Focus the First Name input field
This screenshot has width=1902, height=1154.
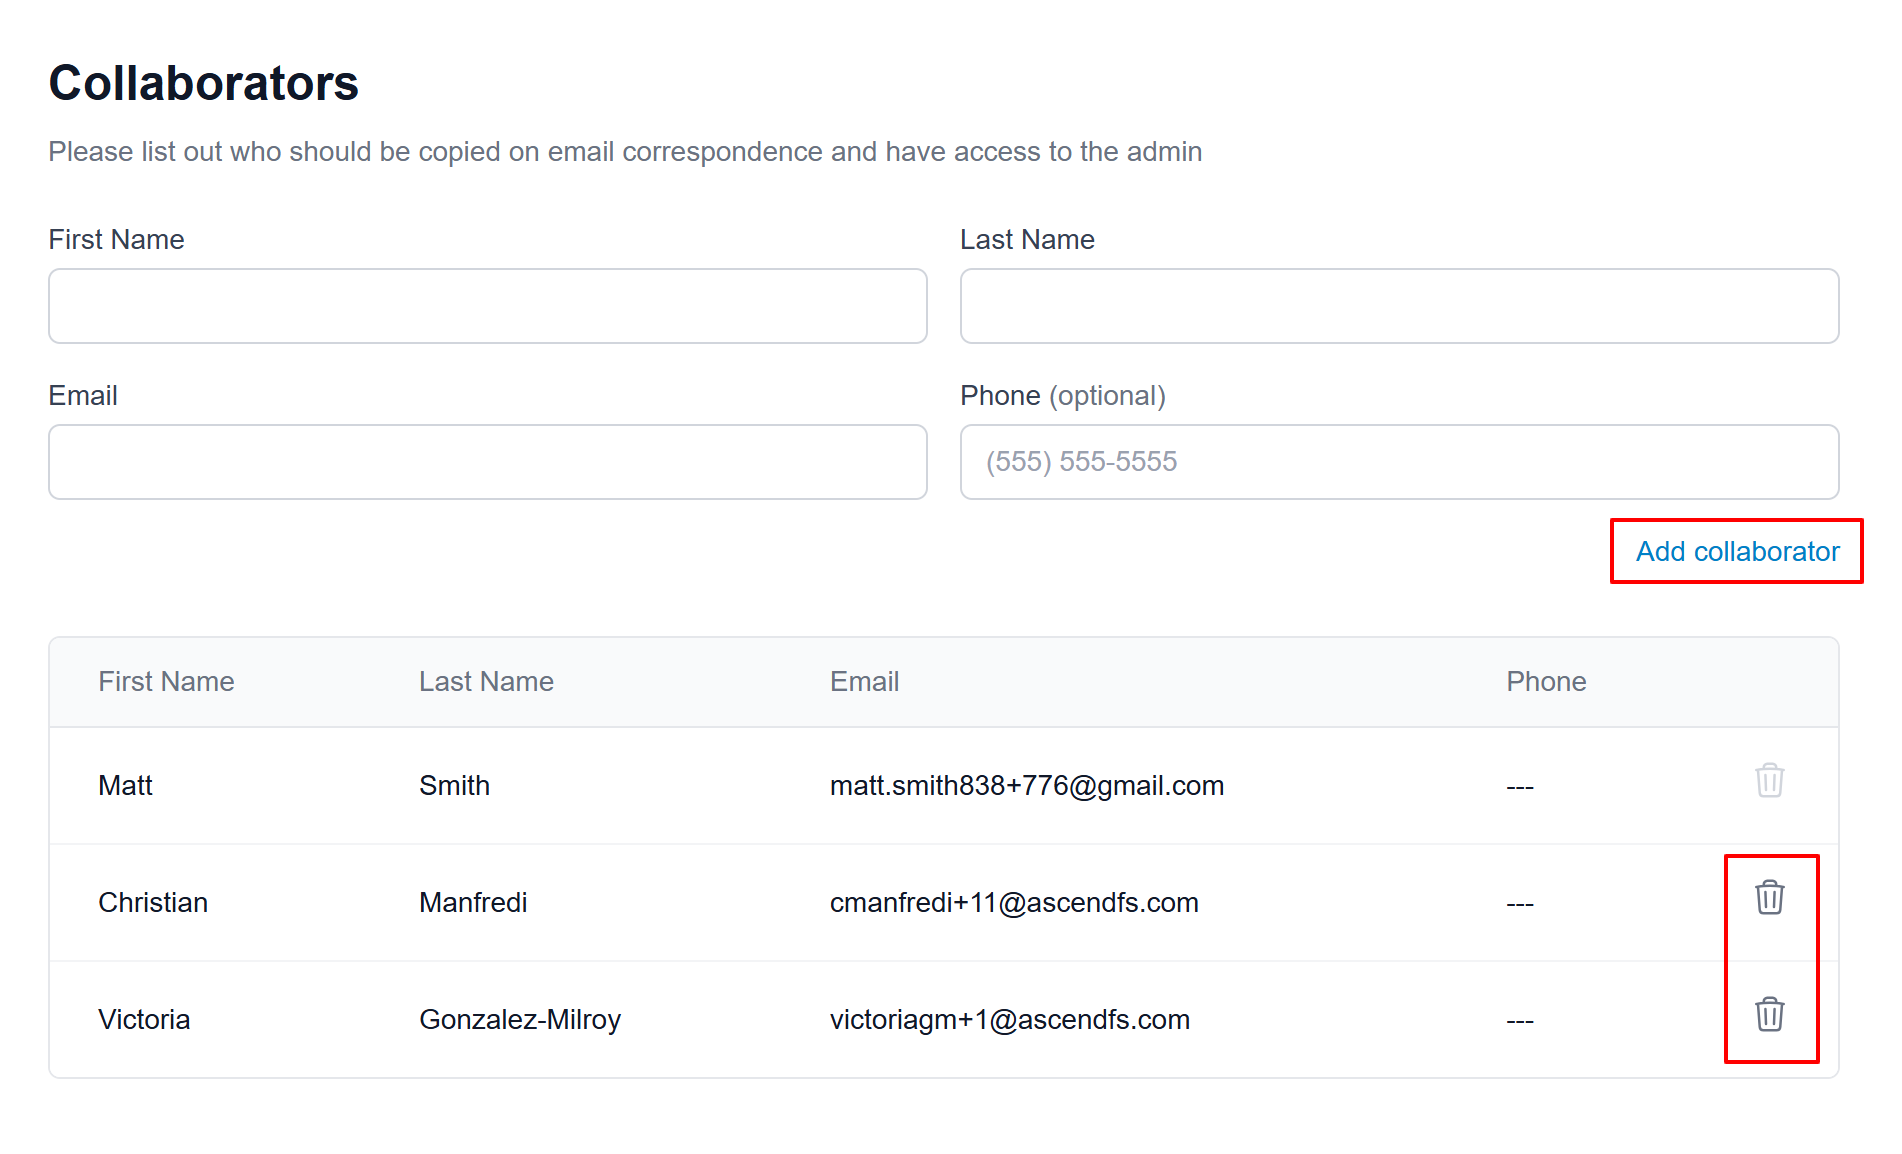488,306
